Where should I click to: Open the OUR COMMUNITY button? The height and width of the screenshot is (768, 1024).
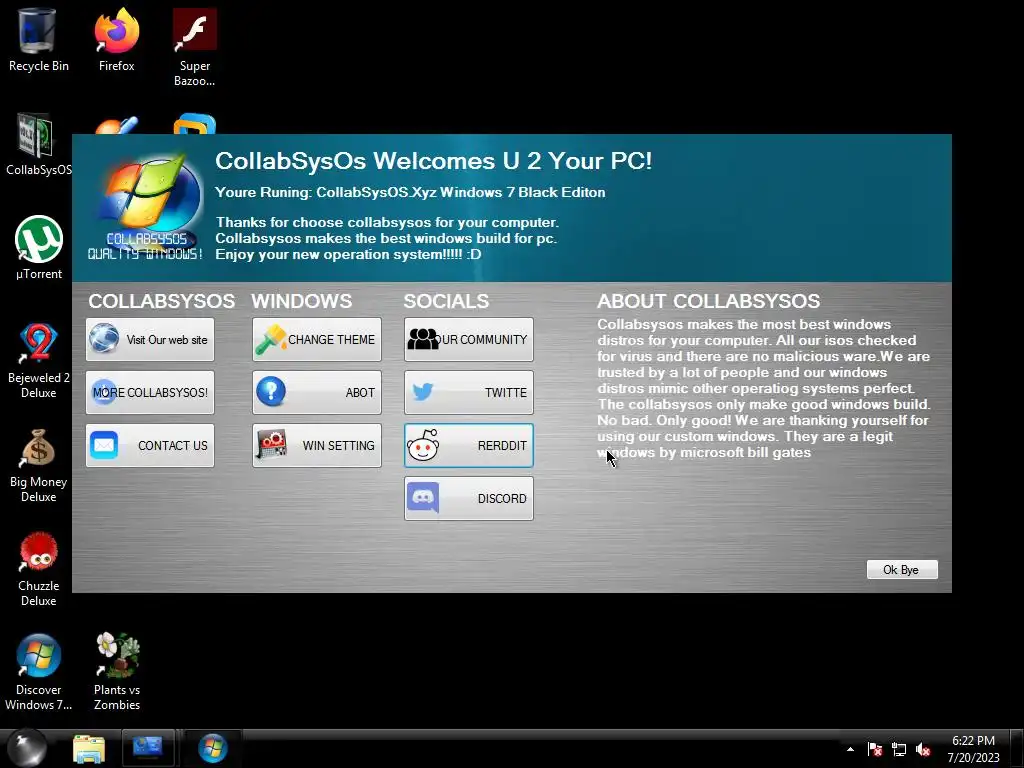(x=469, y=340)
